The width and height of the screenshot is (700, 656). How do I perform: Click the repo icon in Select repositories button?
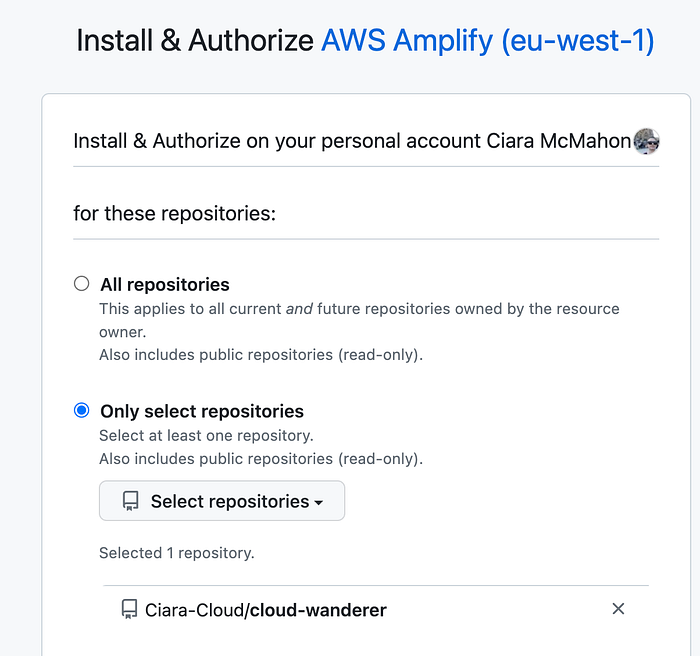coord(130,502)
